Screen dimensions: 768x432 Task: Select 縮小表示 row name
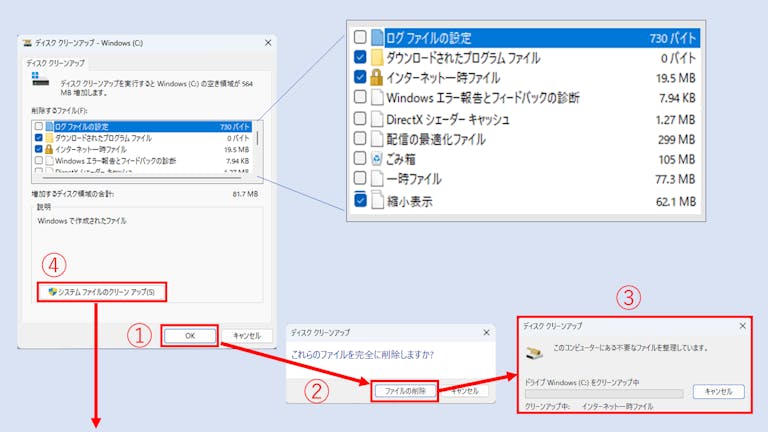[x=409, y=201]
